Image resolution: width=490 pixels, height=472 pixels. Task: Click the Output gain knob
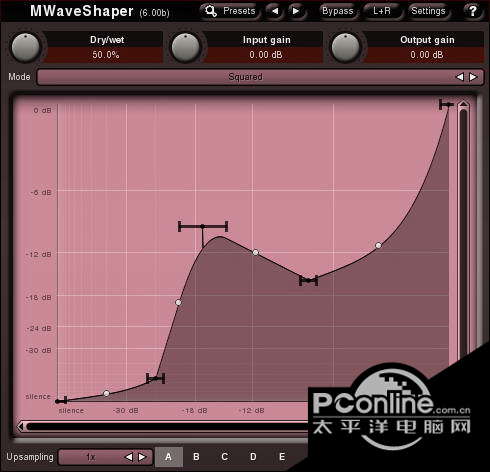pyautogui.click(x=346, y=48)
